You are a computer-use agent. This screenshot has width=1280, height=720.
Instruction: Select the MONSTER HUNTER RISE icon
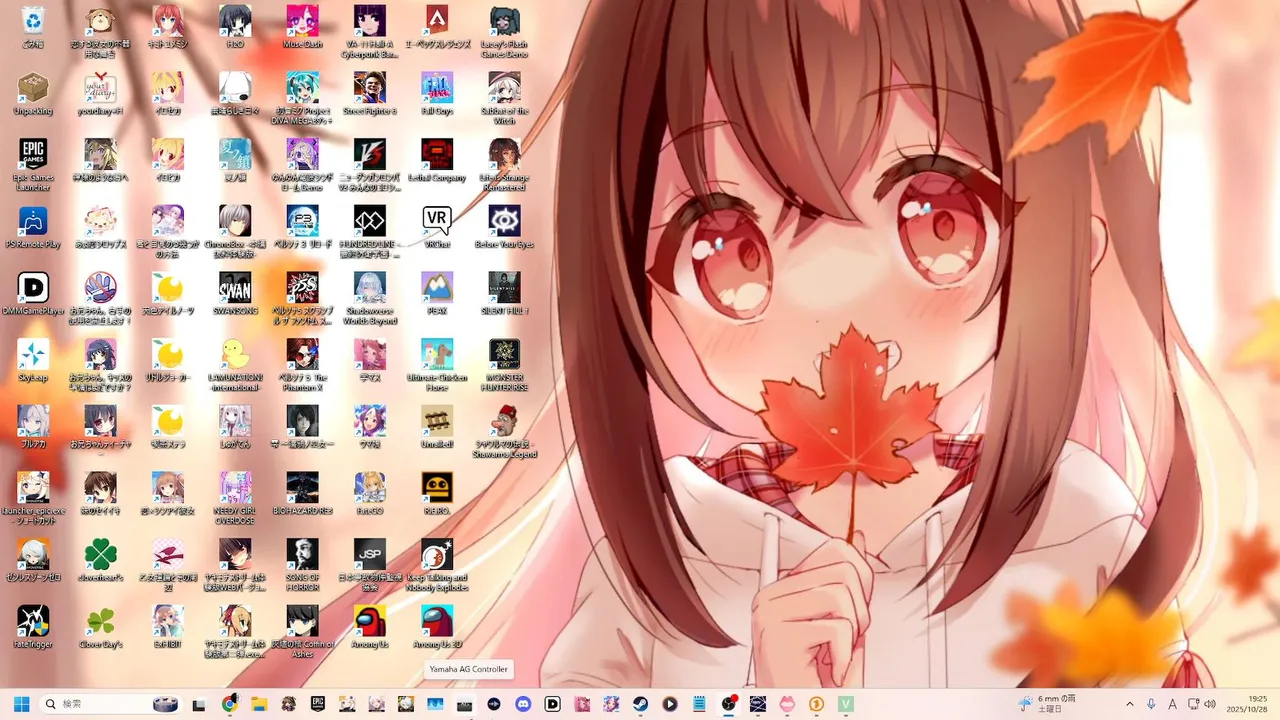tap(504, 354)
